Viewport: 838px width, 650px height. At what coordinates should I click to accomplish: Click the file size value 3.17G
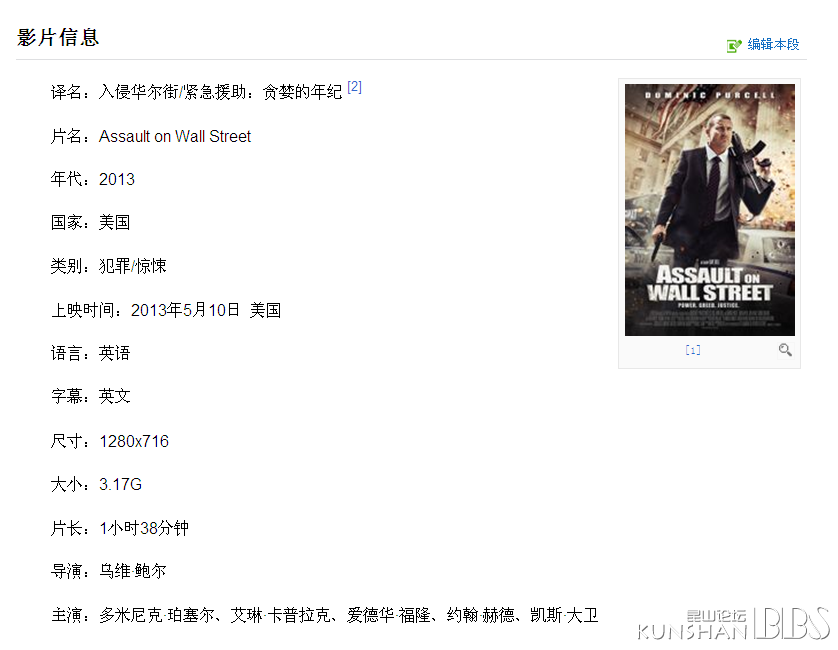pyautogui.click(x=120, y=484)
